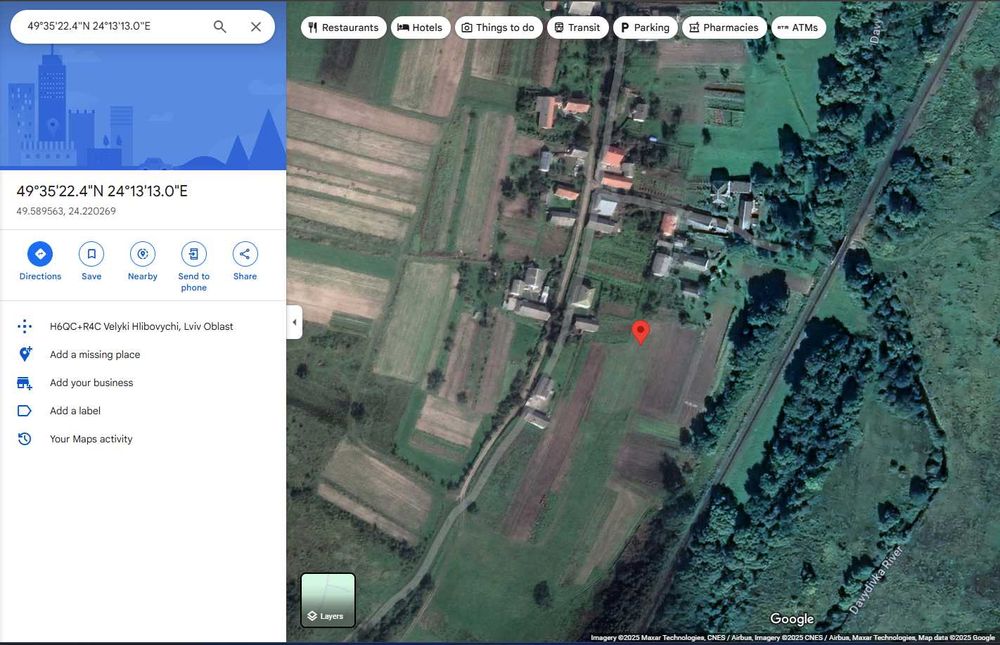Image resolution: width=1000 pixels, height=645 pixels.
Task: Click the Davydivka River map label
Action: (x=876, y=581)
